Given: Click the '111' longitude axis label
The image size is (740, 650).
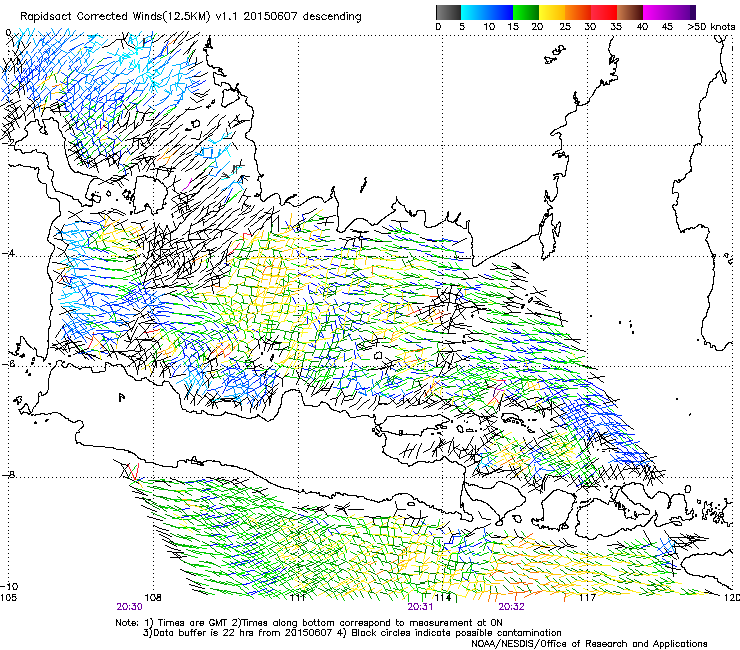Looking at the screenshot, I should 297,598.
